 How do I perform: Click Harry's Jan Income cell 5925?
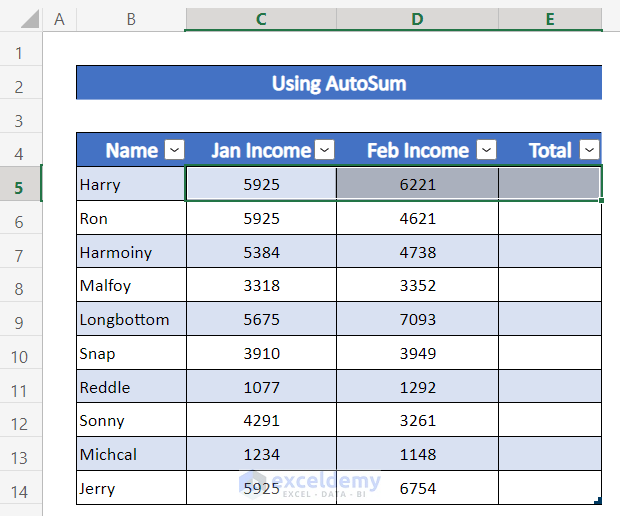[x=261, y=184]
